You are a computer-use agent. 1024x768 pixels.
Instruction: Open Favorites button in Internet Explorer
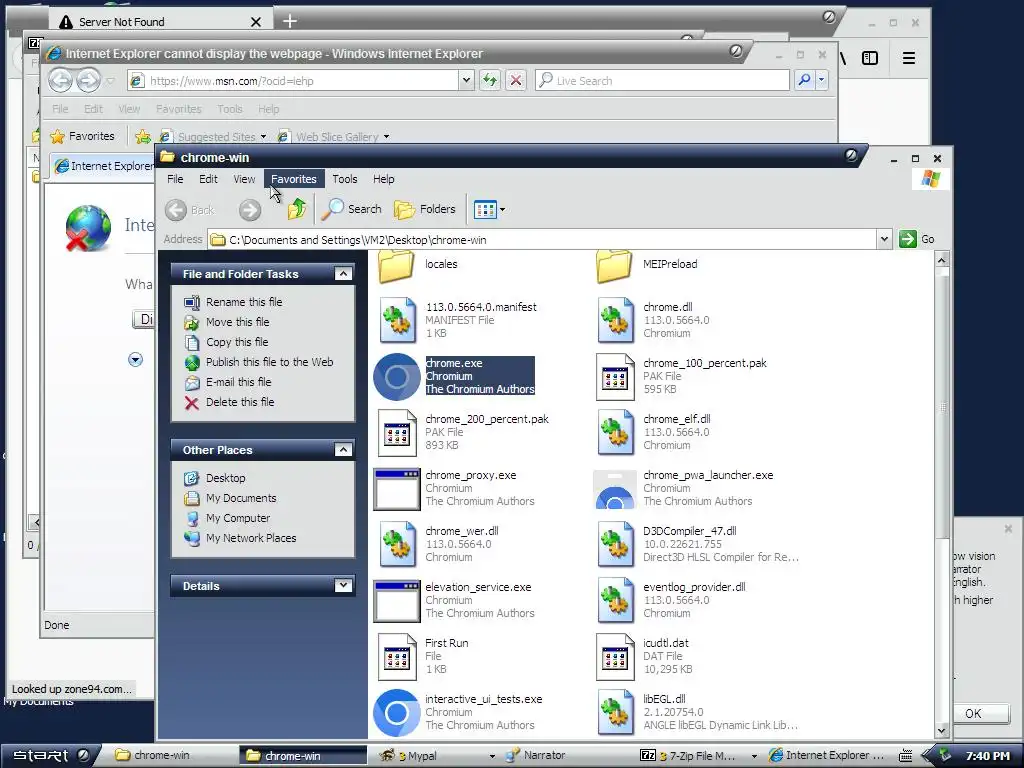click(x=82, y=136)
